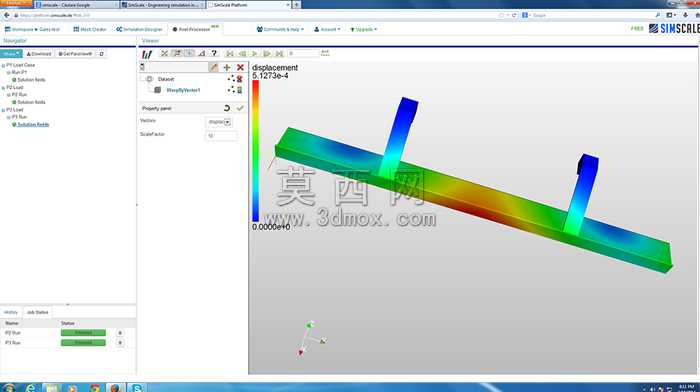Click the triangle-shaped toolbar icon before the question mark
Screen dimensions: 700x392
pos(202,54)
